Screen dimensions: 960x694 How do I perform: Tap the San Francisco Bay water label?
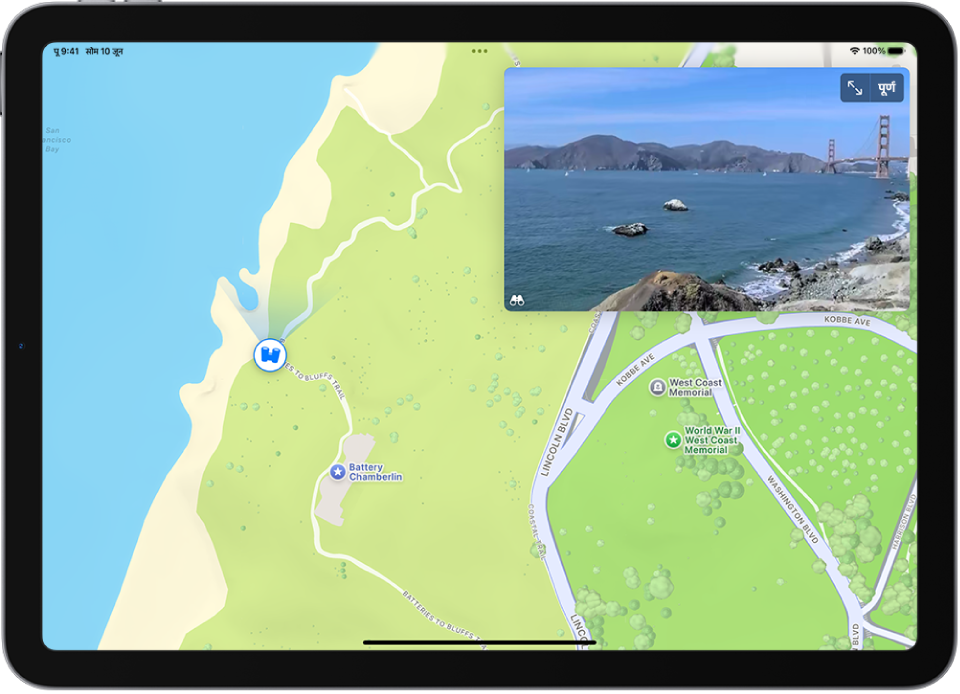(x=56, y=140)
